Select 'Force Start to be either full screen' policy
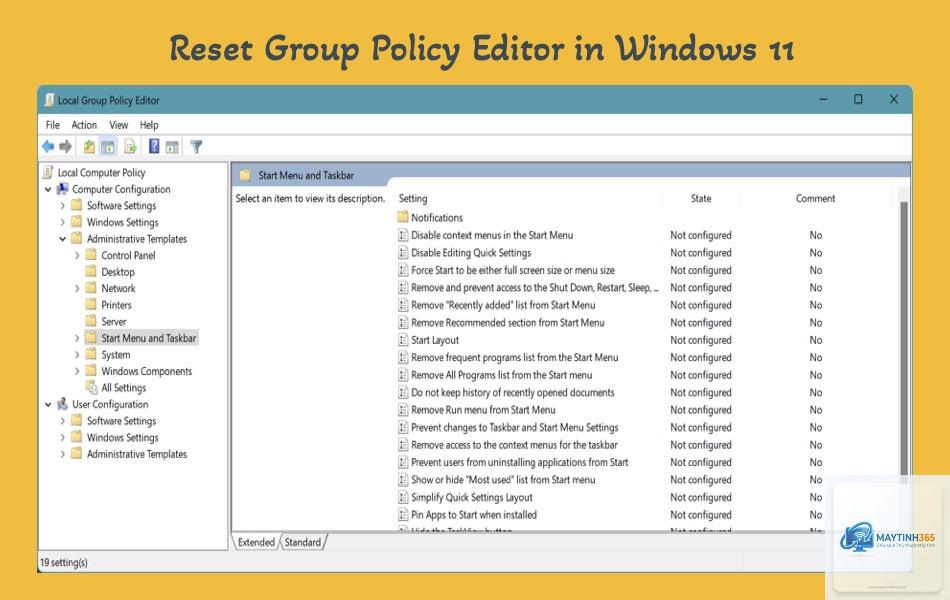The width and height of the screenshot is (950, 600). tap(513, 270)
